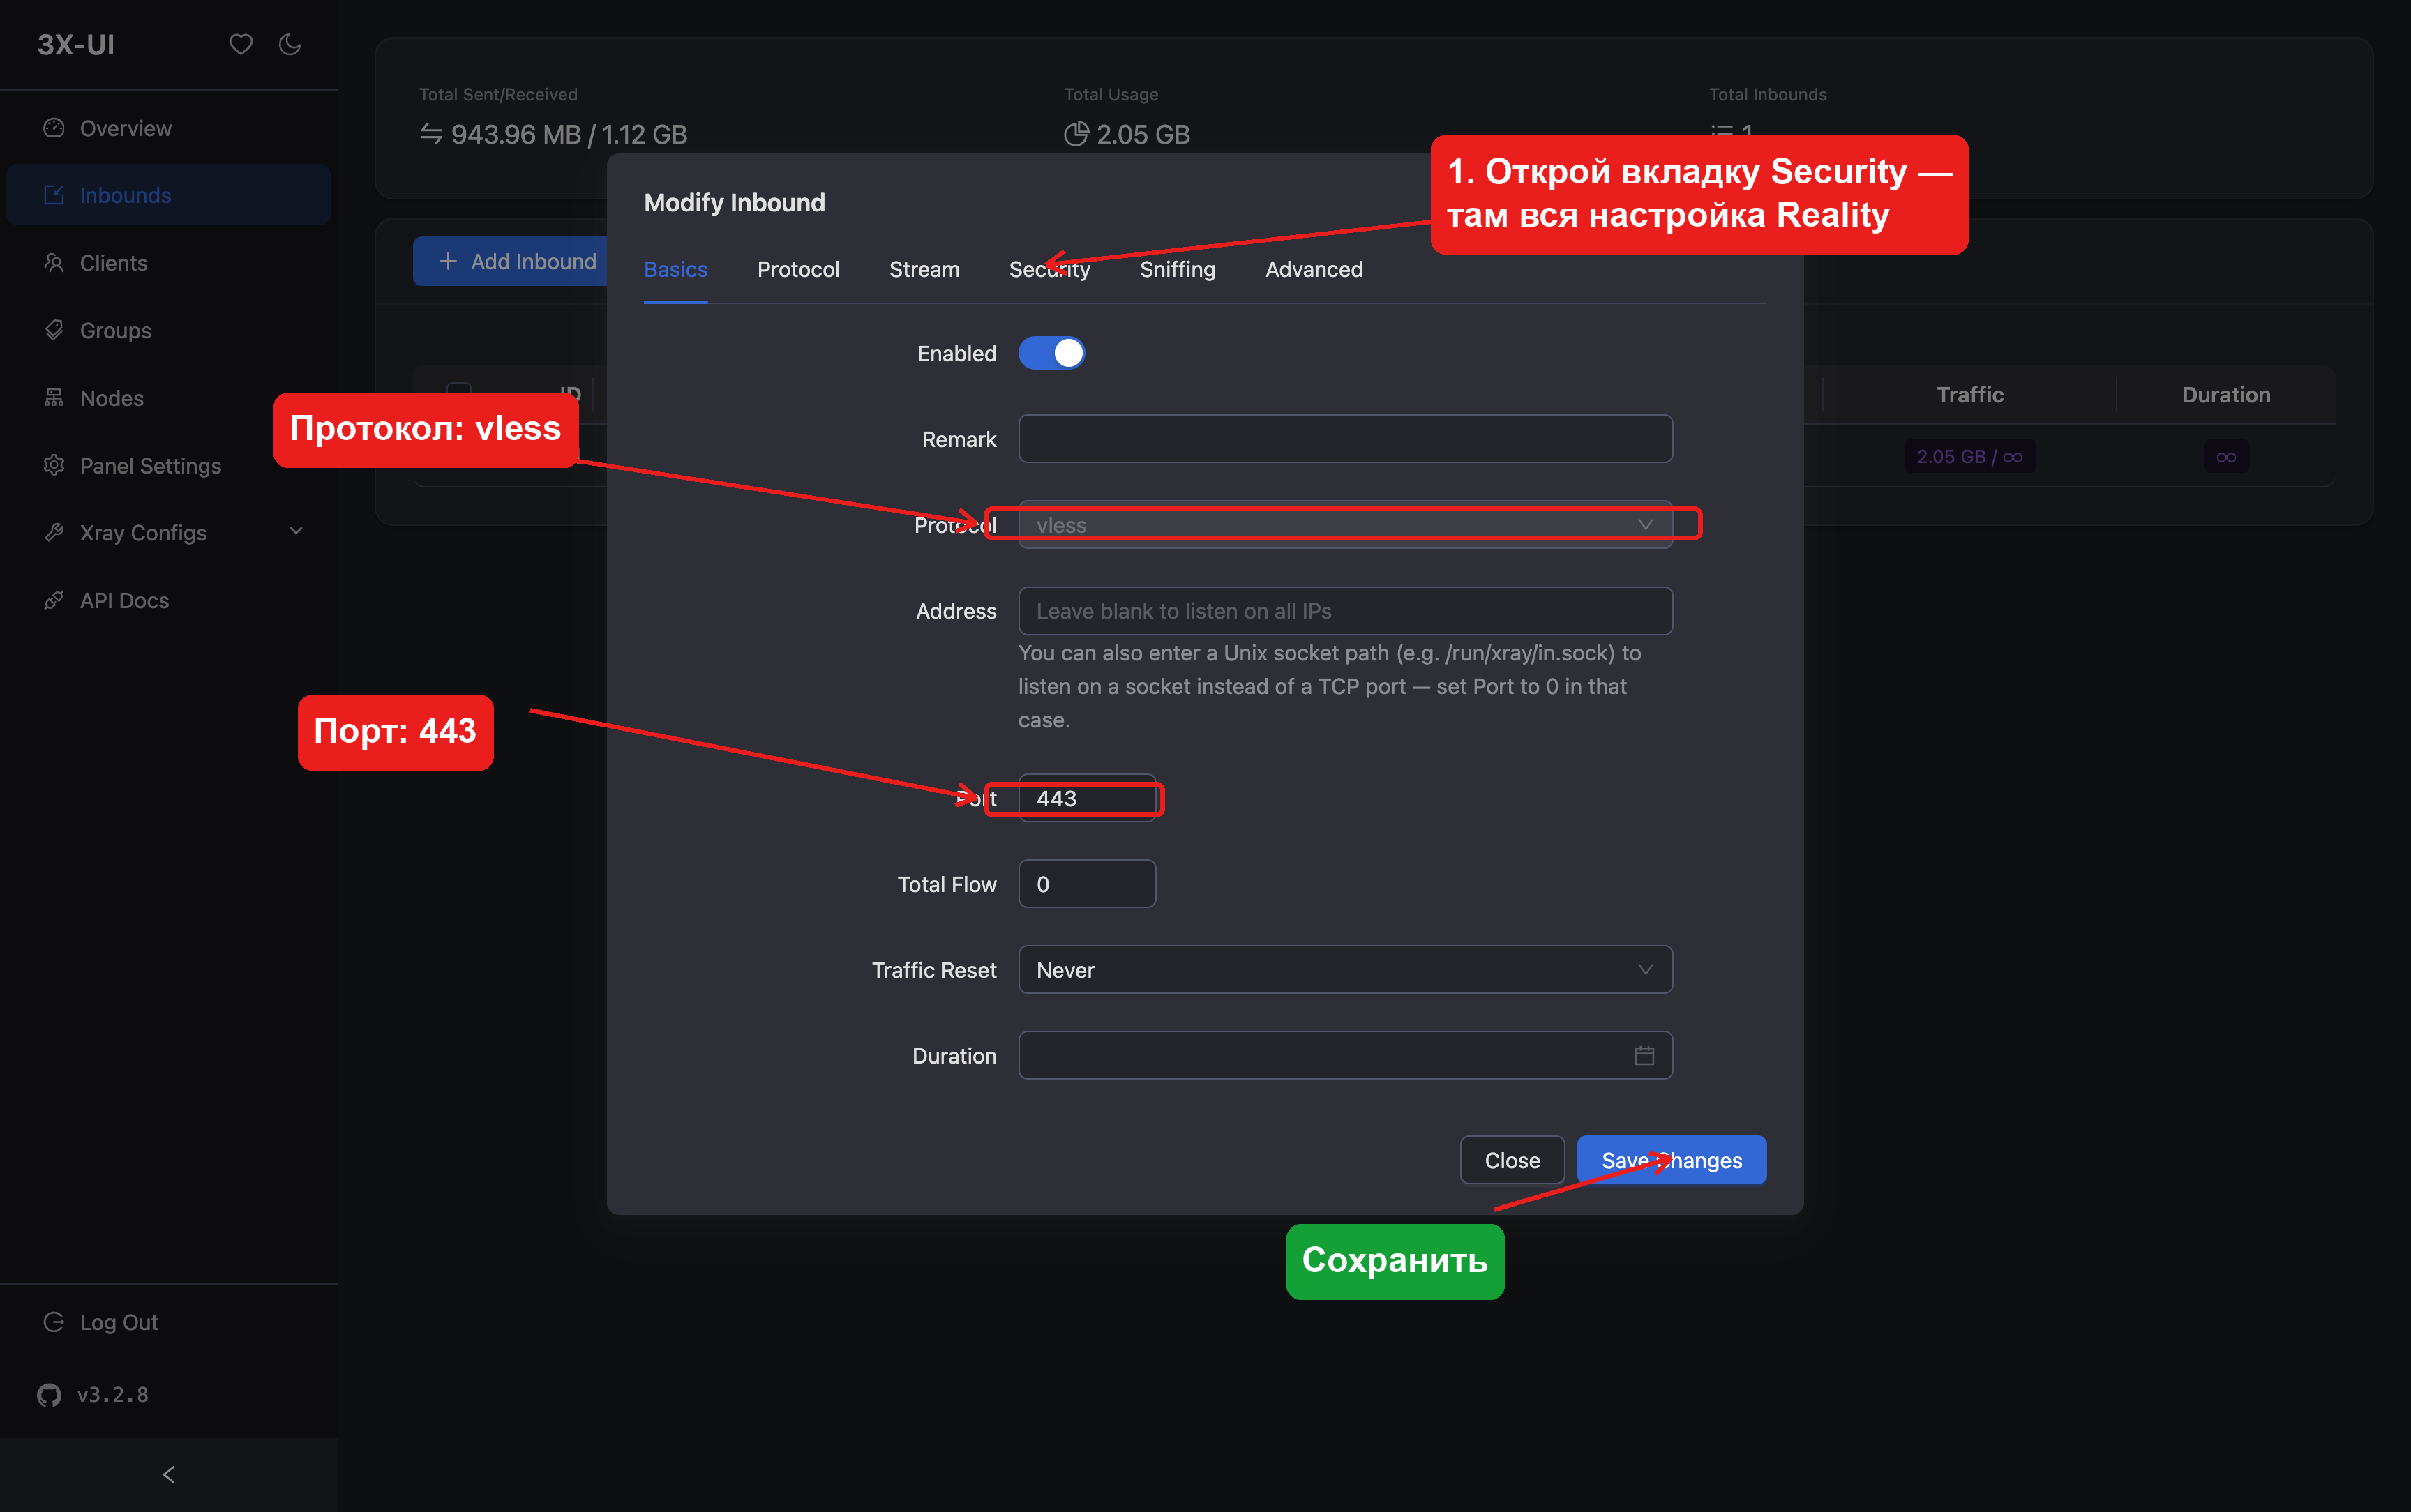Open the Duration calendar icon
This screenshot has height=1512, width=2411.
point(1644,1056)
